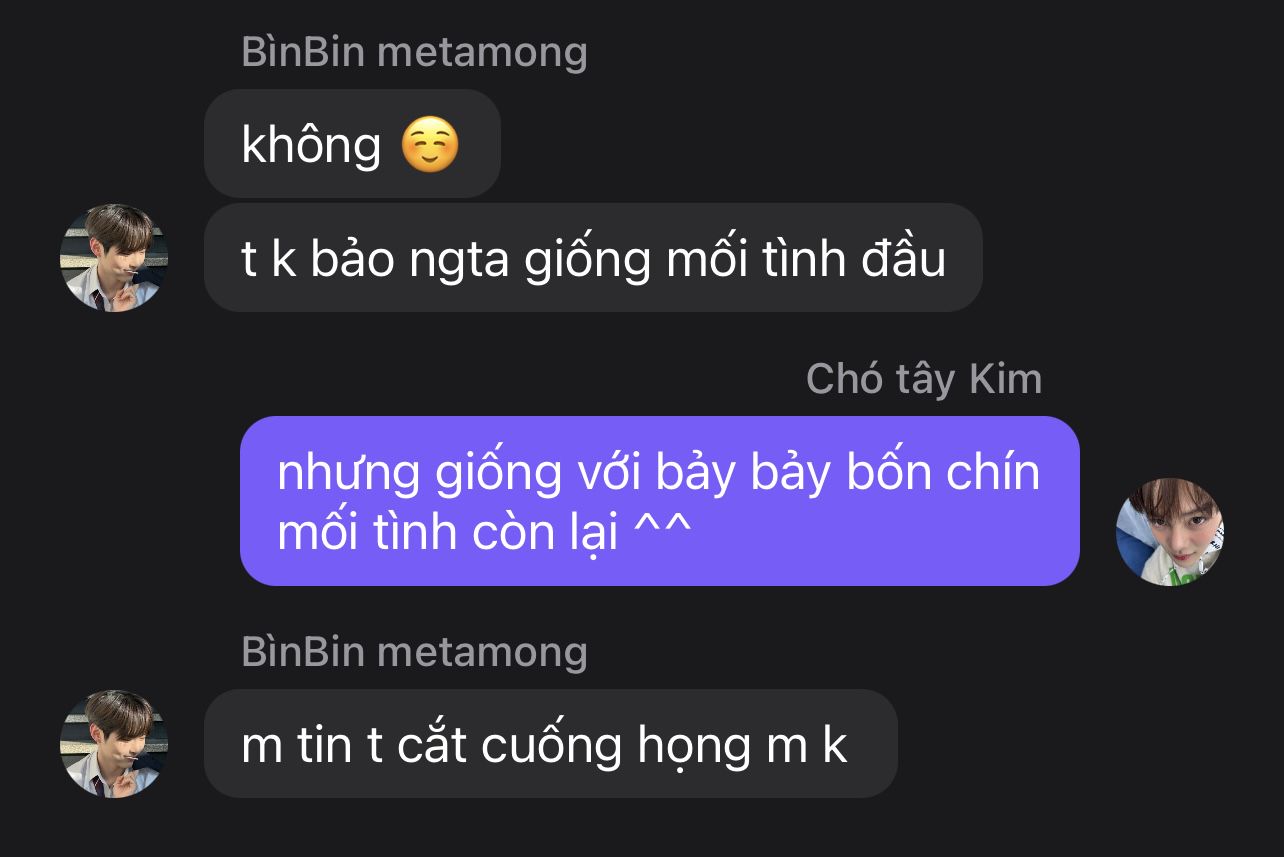
Task: Click the '^^' text in the purple message
Action: point(663,530)
